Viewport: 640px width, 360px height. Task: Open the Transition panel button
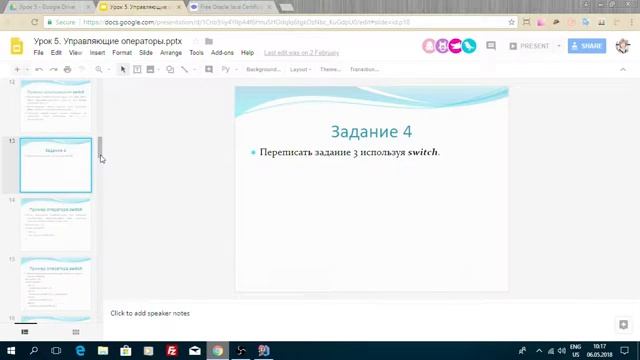click(364, 69)
